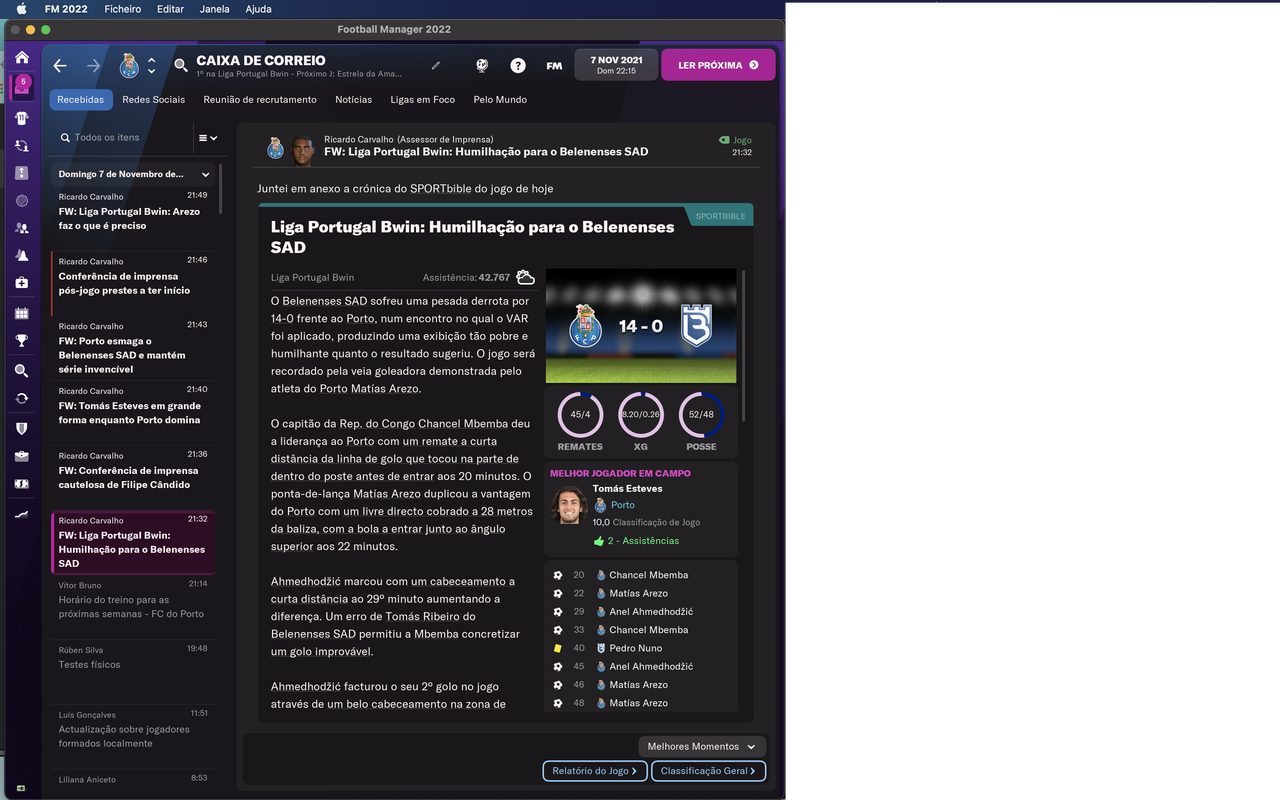Image resolution: width=1280 pixels, height=800 pixels.
Task: Open the Scouting magnifier icon in sidebar
Action: coord(22,371)
